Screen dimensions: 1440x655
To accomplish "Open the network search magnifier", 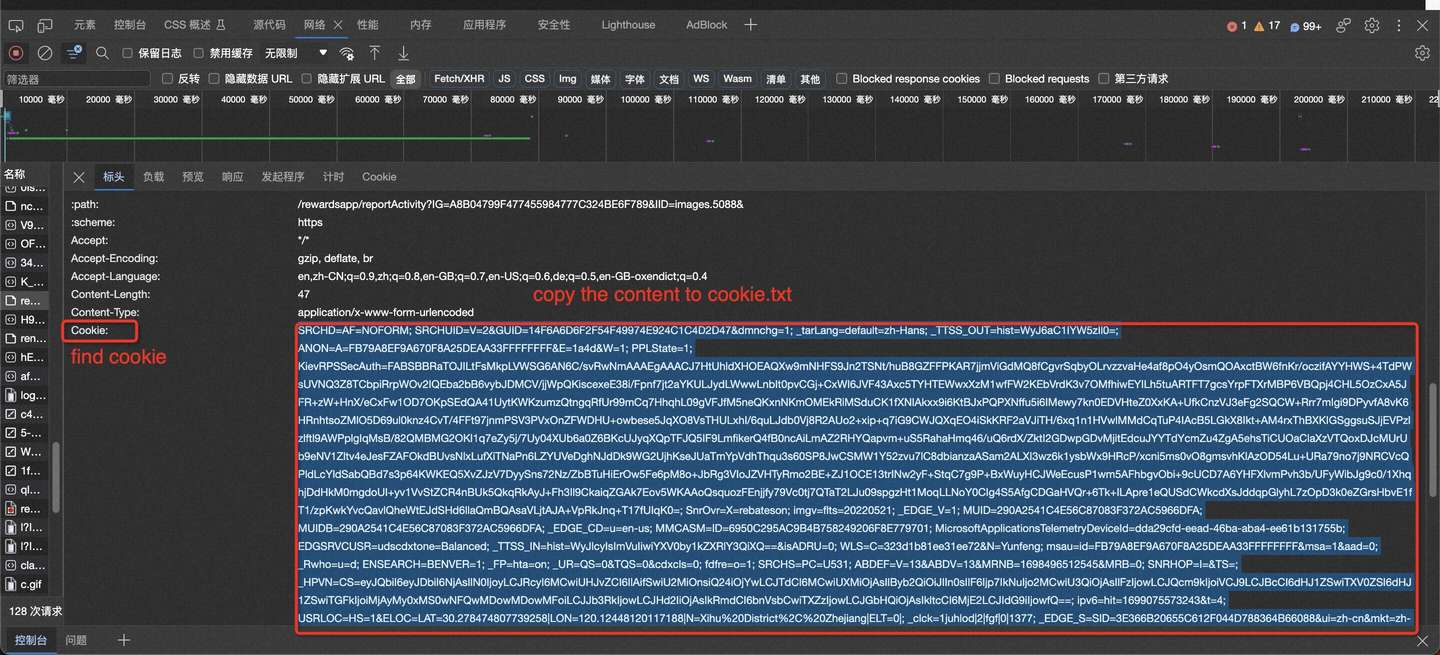I will pyautogui.click(x=102, y=53).
